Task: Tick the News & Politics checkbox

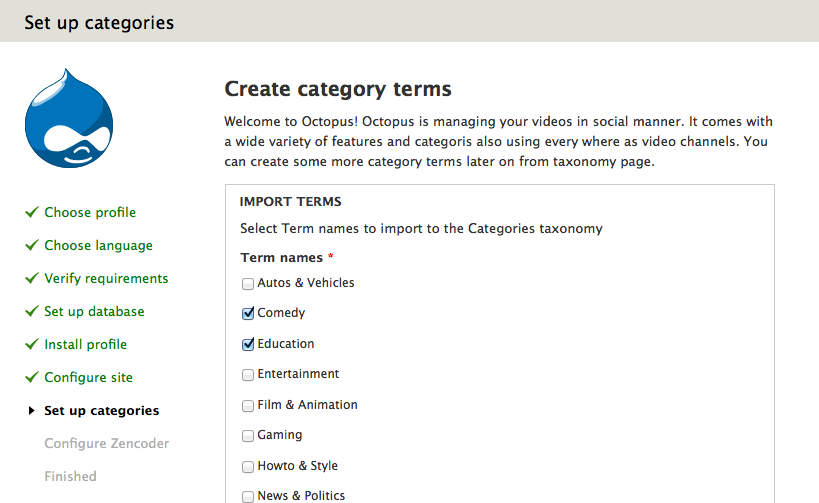Action: 248,496
